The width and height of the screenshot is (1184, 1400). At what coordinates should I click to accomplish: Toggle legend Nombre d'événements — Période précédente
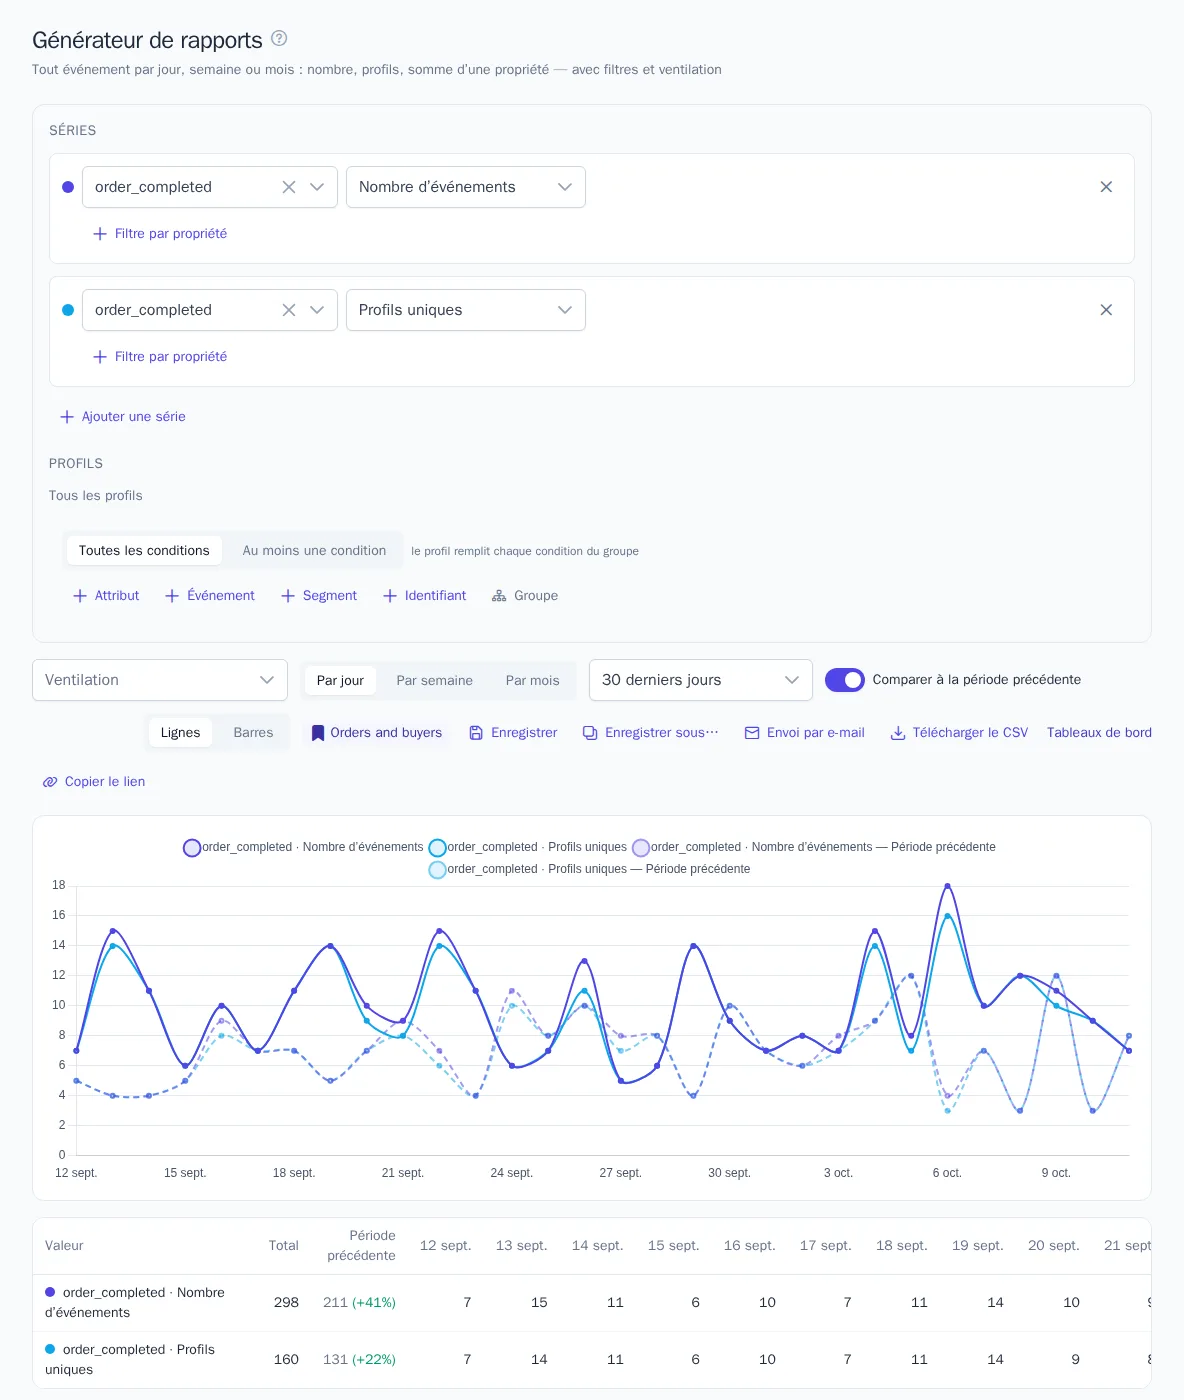coord(814,848)
